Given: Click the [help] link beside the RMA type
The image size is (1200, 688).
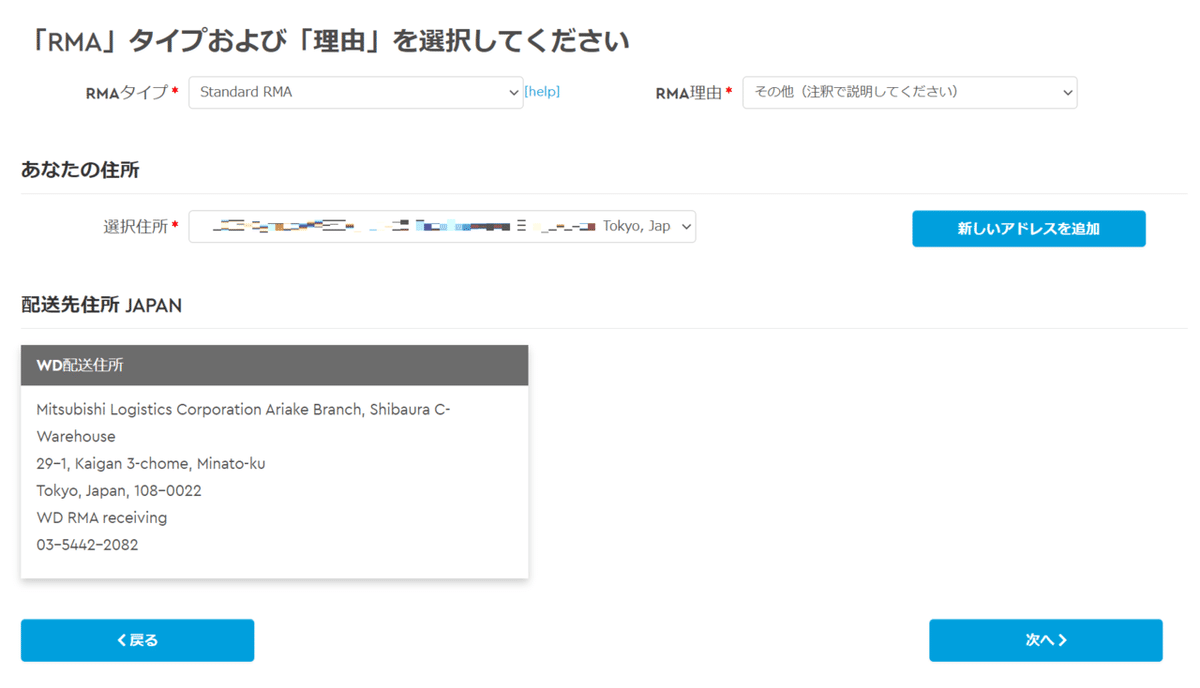Looking at the screenshot, I should click(542, 91).
